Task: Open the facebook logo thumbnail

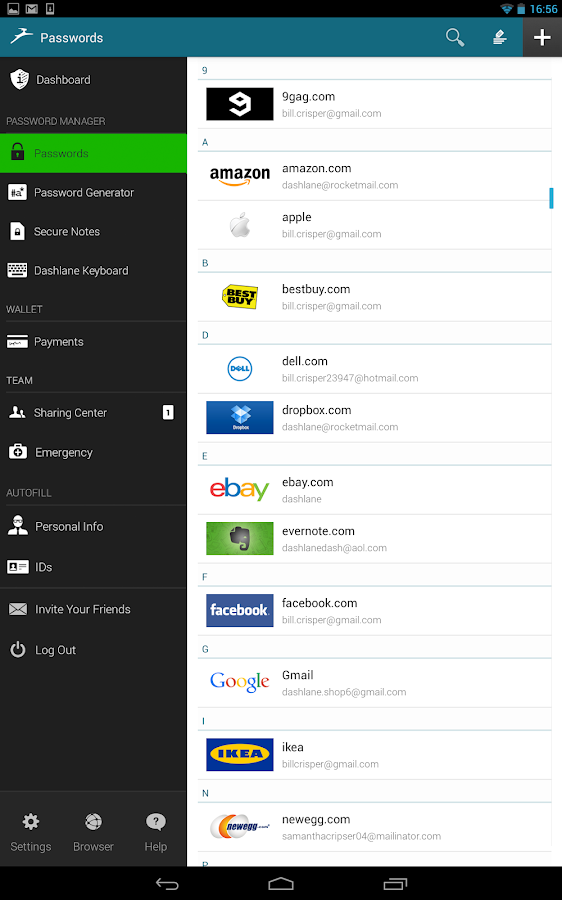Action: pyautogui.click(x=239, y=610)
